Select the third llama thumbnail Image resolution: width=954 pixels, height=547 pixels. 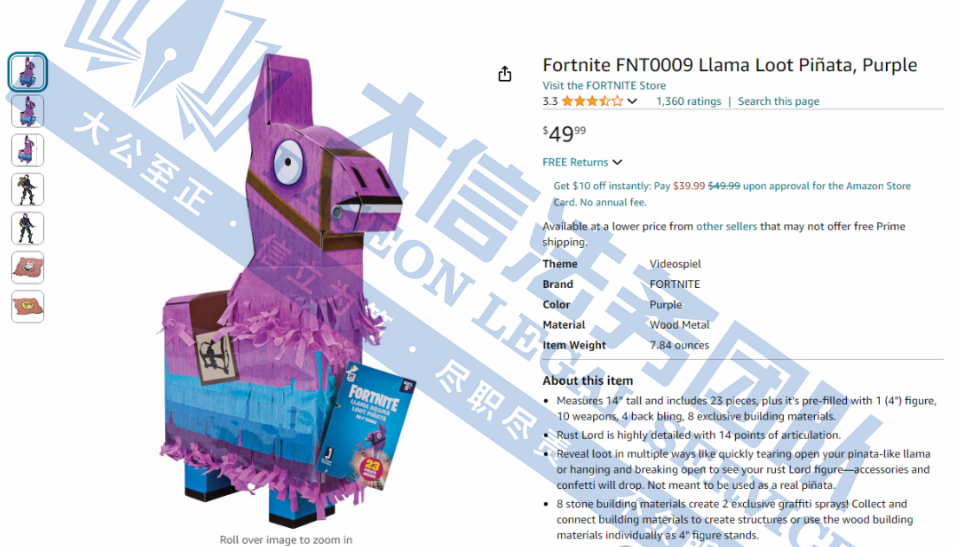[27, 150]
